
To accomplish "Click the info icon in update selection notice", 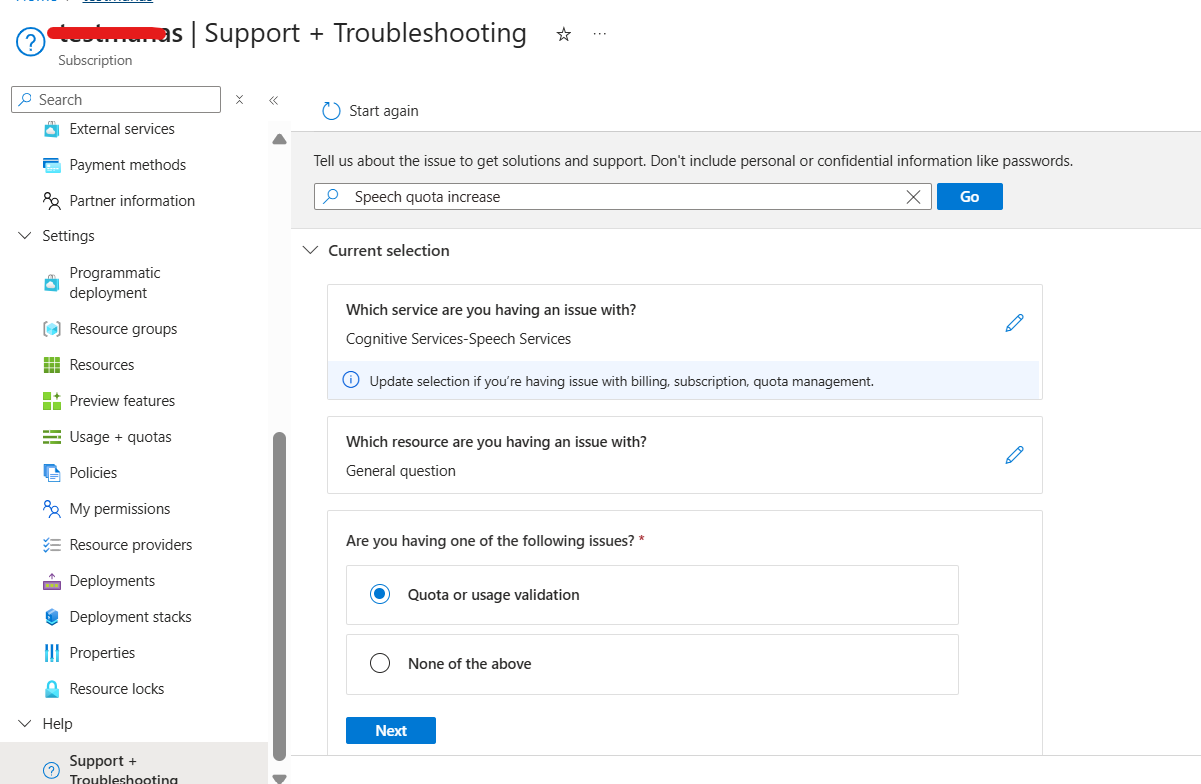I will [x=351, y=380].
